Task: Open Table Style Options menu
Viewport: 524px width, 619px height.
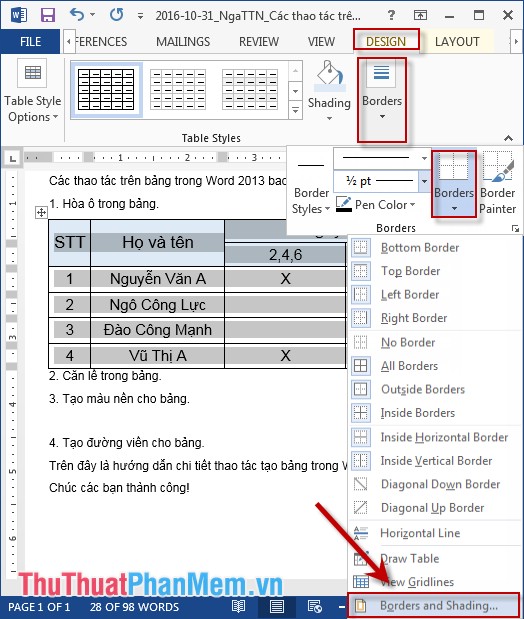Action: (x=33, y=91)
